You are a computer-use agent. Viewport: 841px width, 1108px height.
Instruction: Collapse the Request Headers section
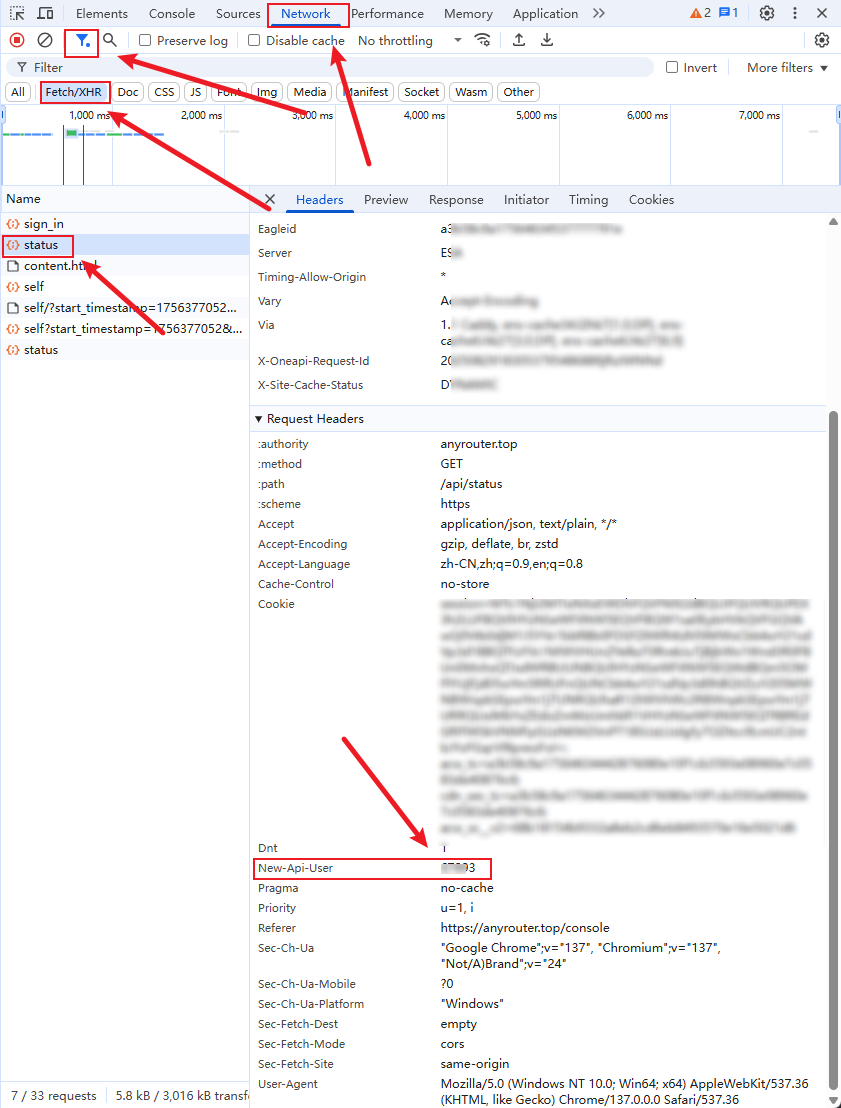[259, 418]
